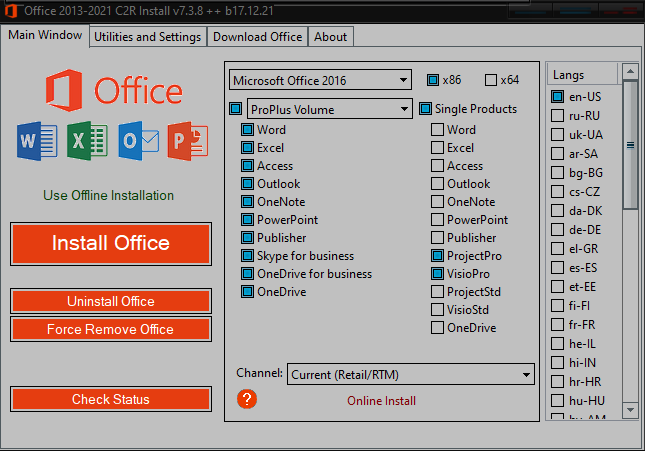Check the ar-SA language
The width and height of the screenshot is (645, 451).
[557, 153]
